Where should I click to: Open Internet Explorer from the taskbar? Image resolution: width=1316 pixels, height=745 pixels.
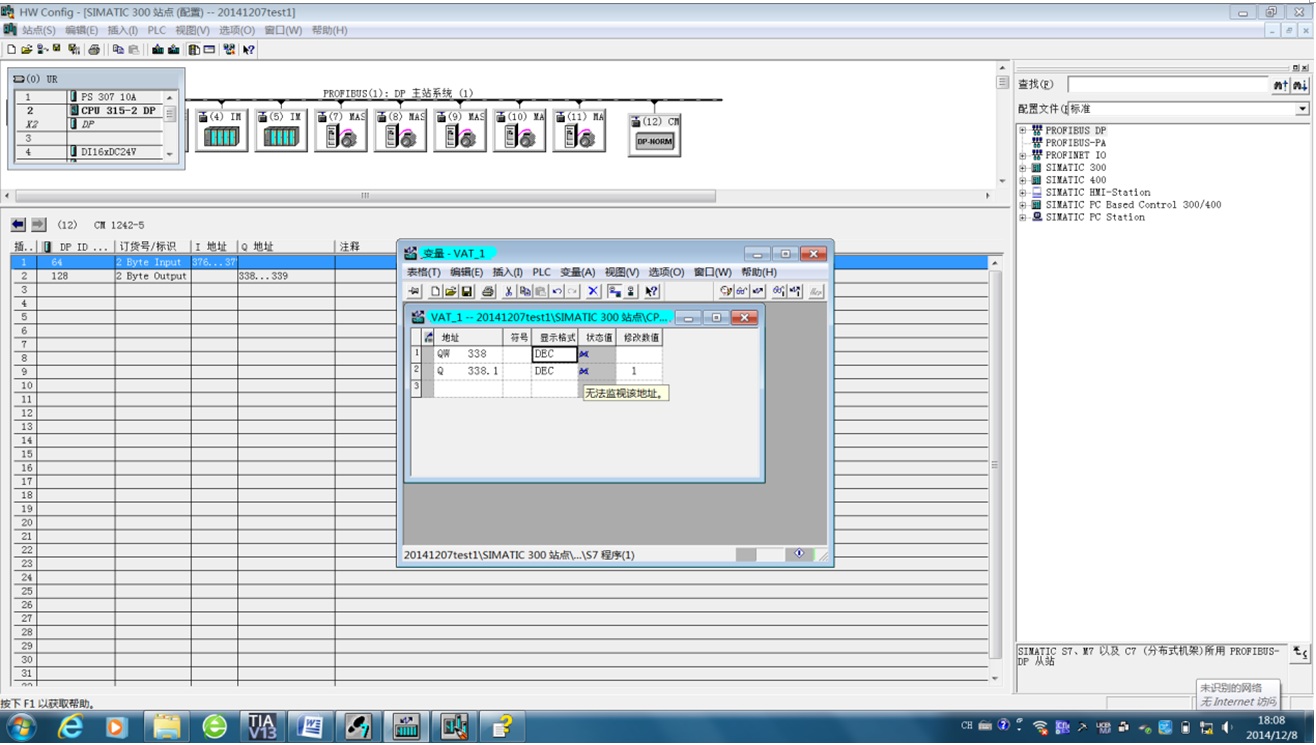point(70,727)
